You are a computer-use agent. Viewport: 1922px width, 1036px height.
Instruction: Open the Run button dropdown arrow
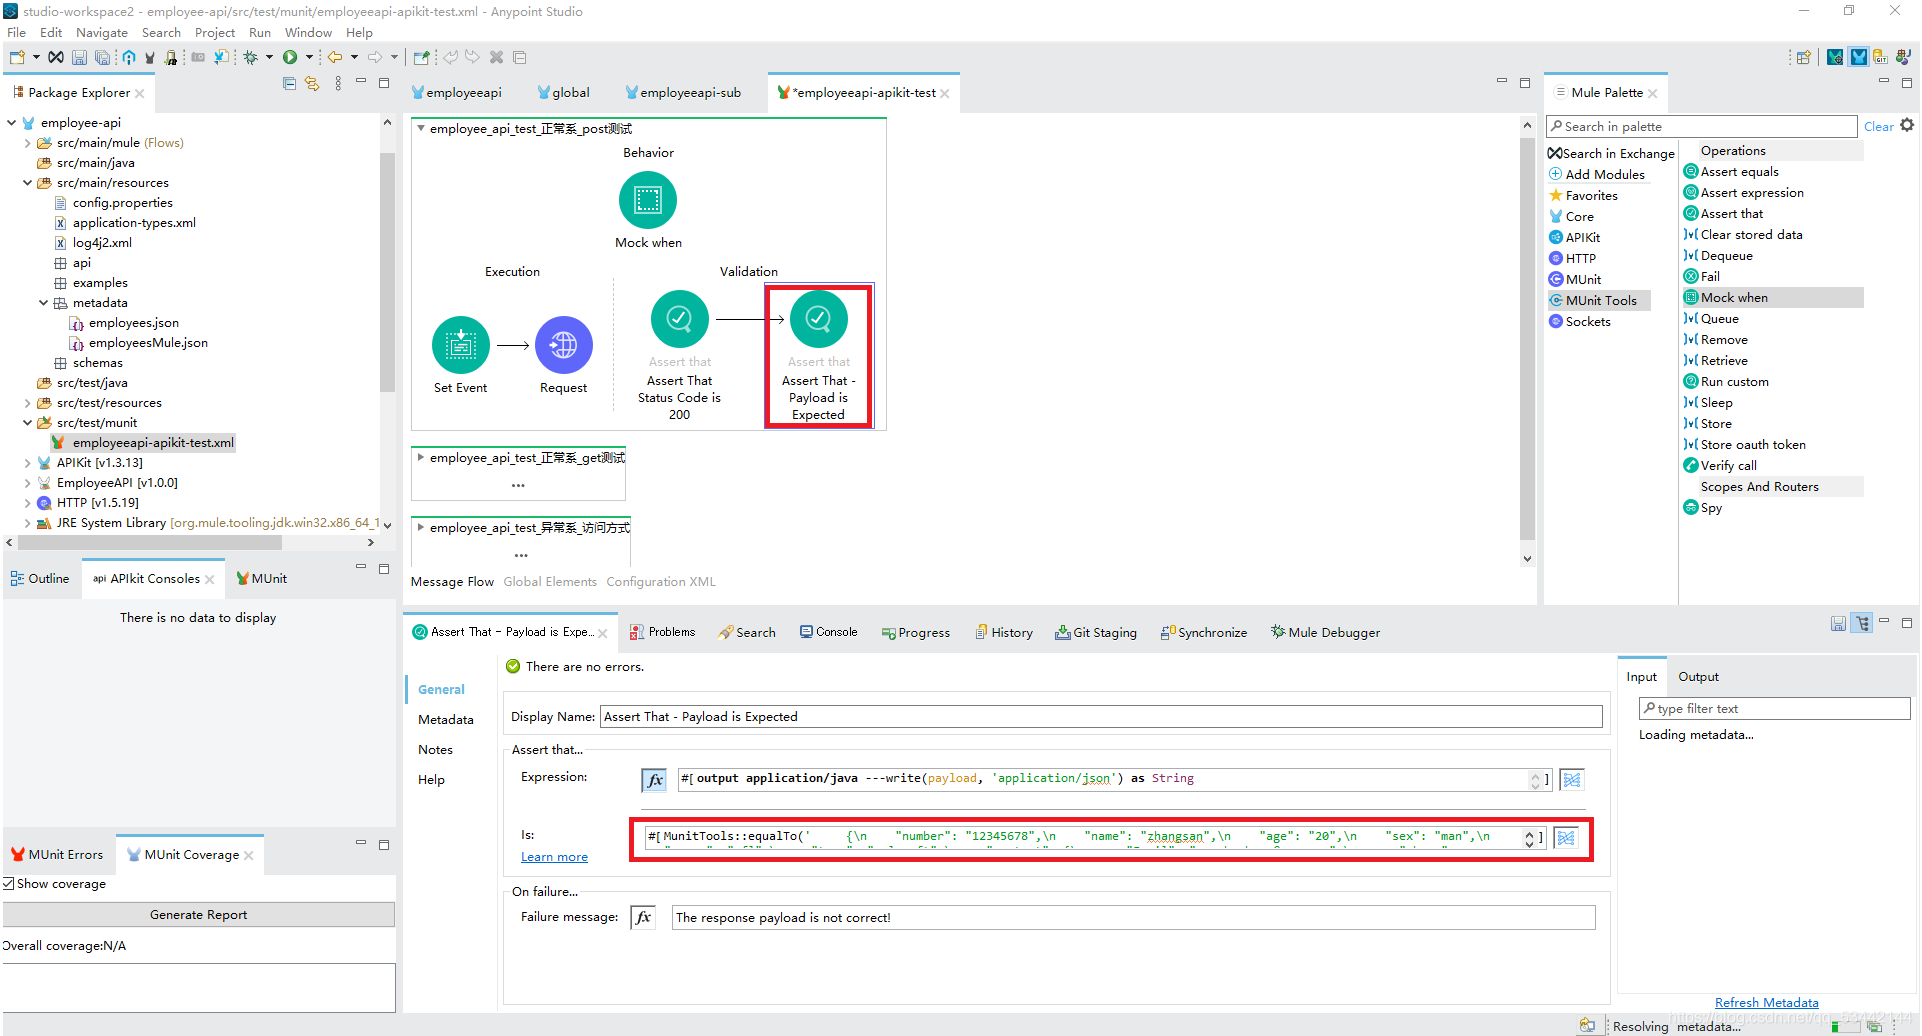point(310,57)
